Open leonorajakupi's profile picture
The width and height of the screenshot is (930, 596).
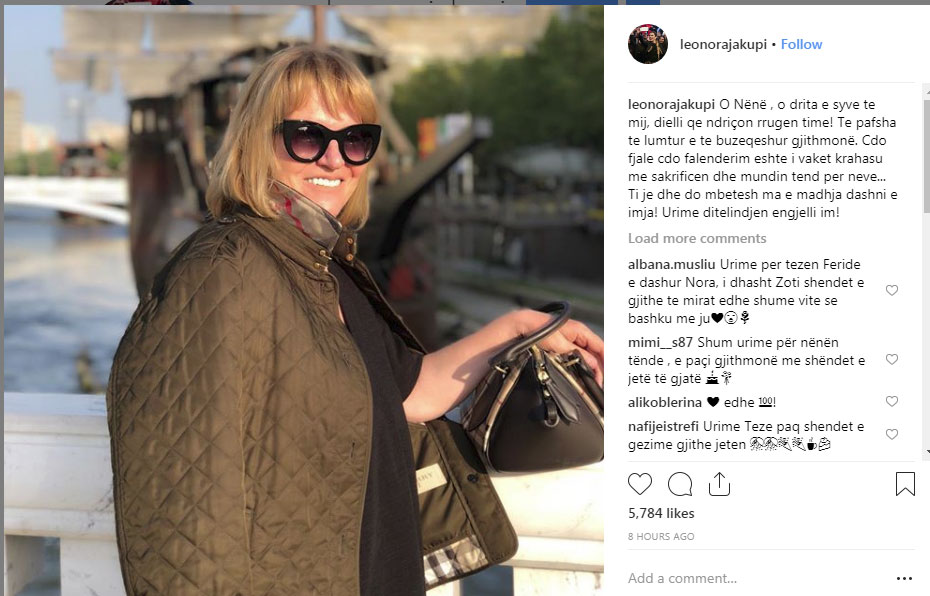point(648,44)
